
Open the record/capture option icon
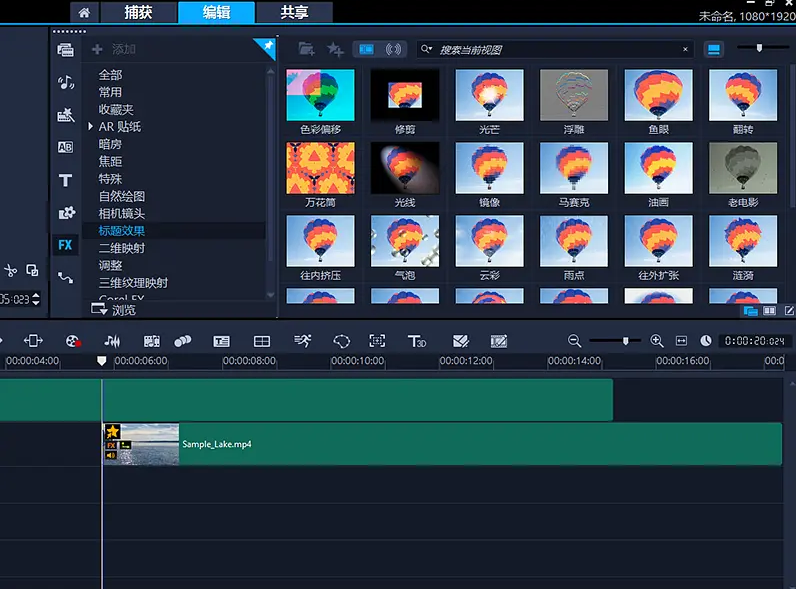74,341
